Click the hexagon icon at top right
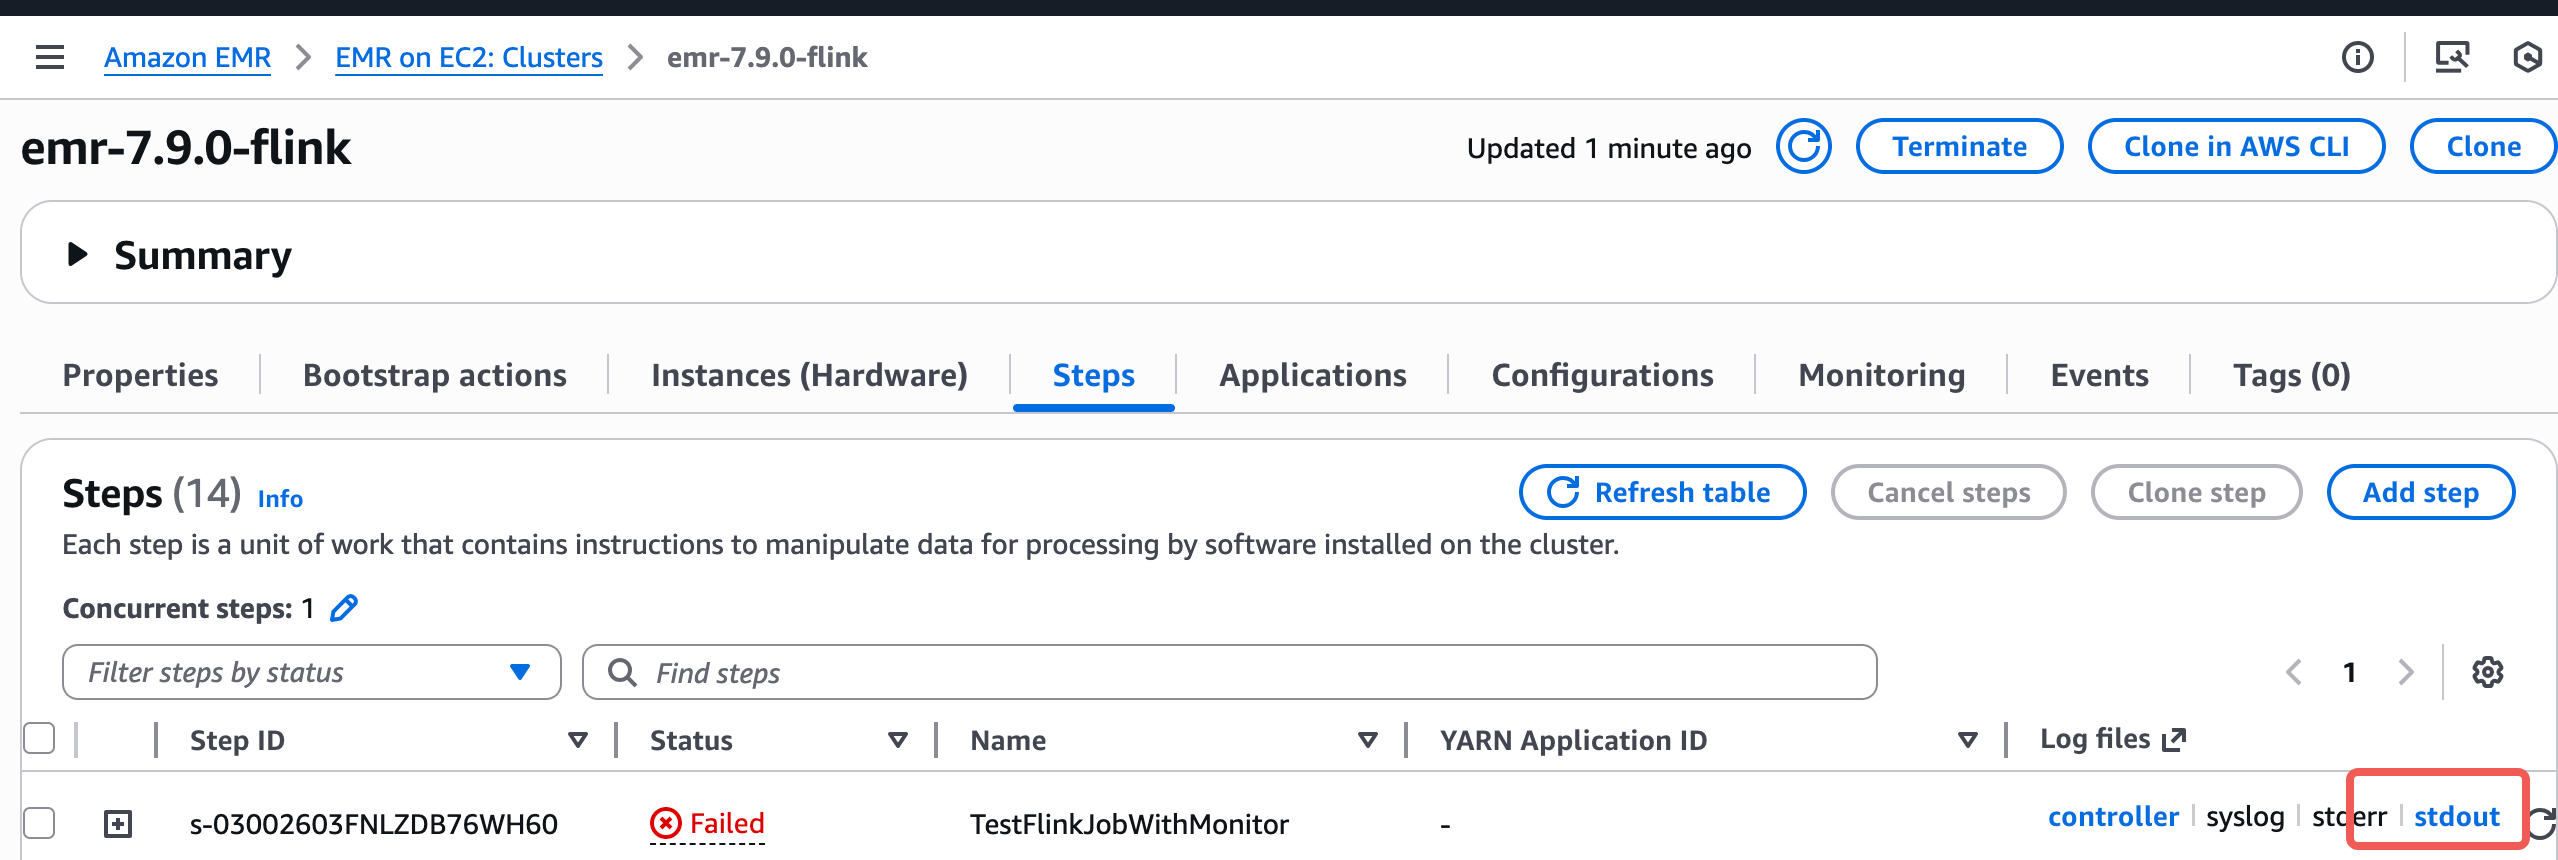 tap(2527, 58)
